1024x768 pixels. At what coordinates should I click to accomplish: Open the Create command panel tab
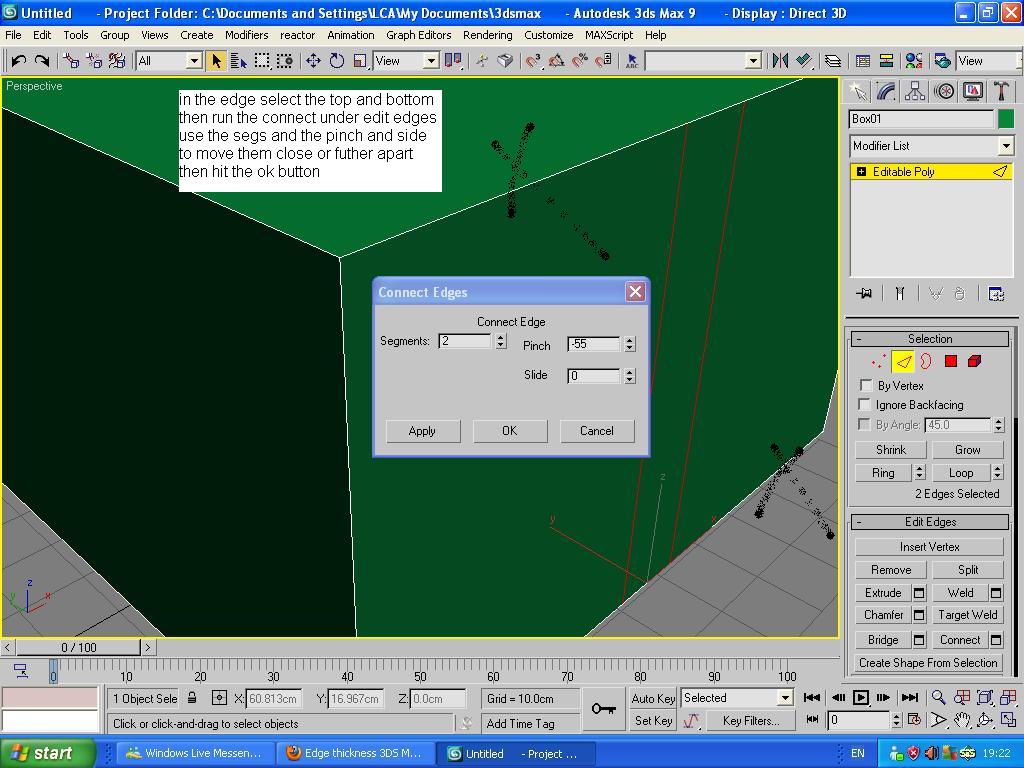858,91
